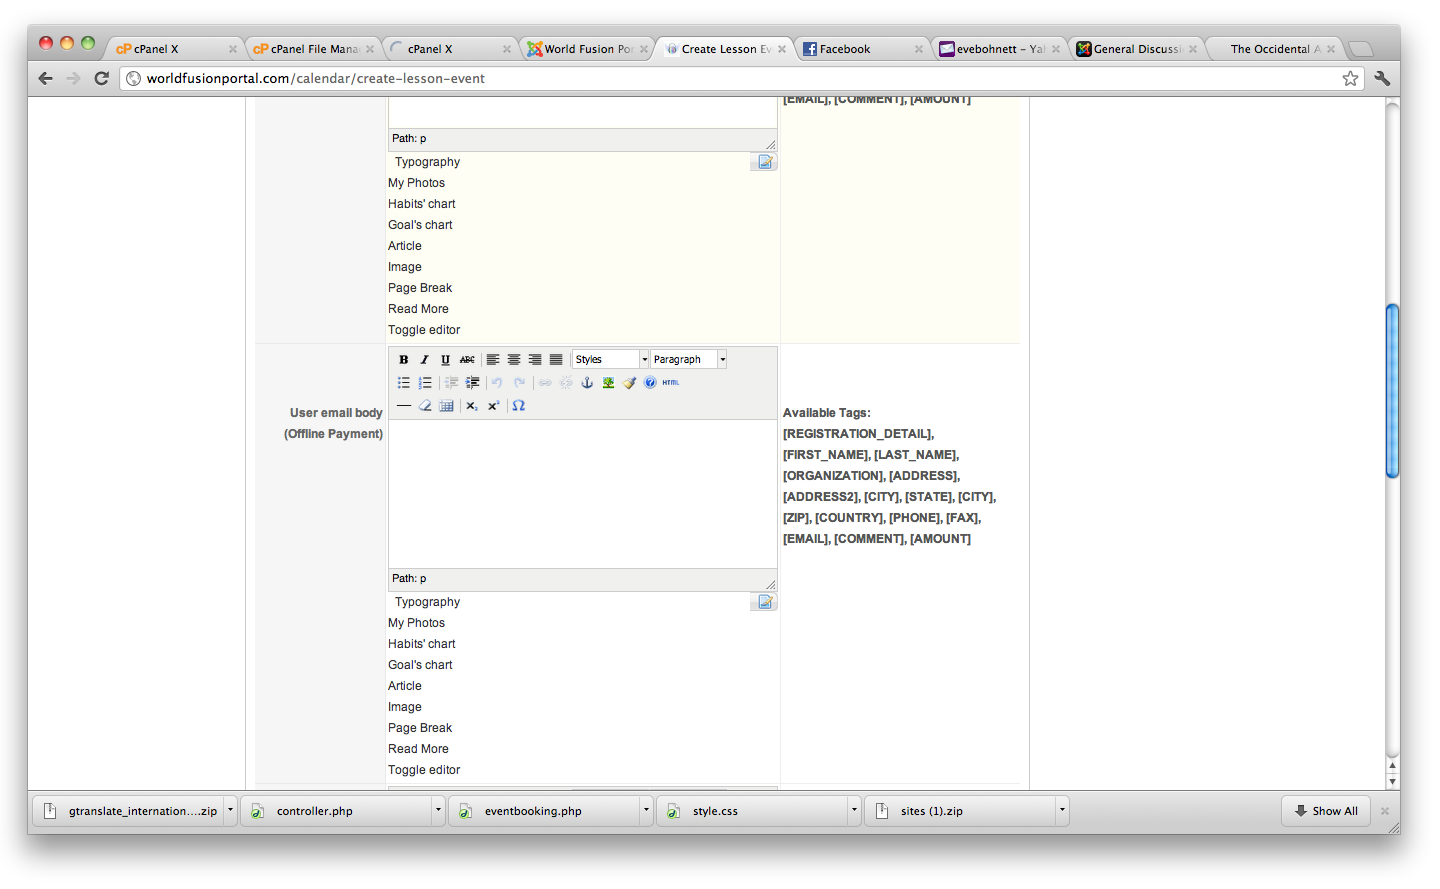Click the Typography edit icon in the cream-colored section

coord(764,162)
